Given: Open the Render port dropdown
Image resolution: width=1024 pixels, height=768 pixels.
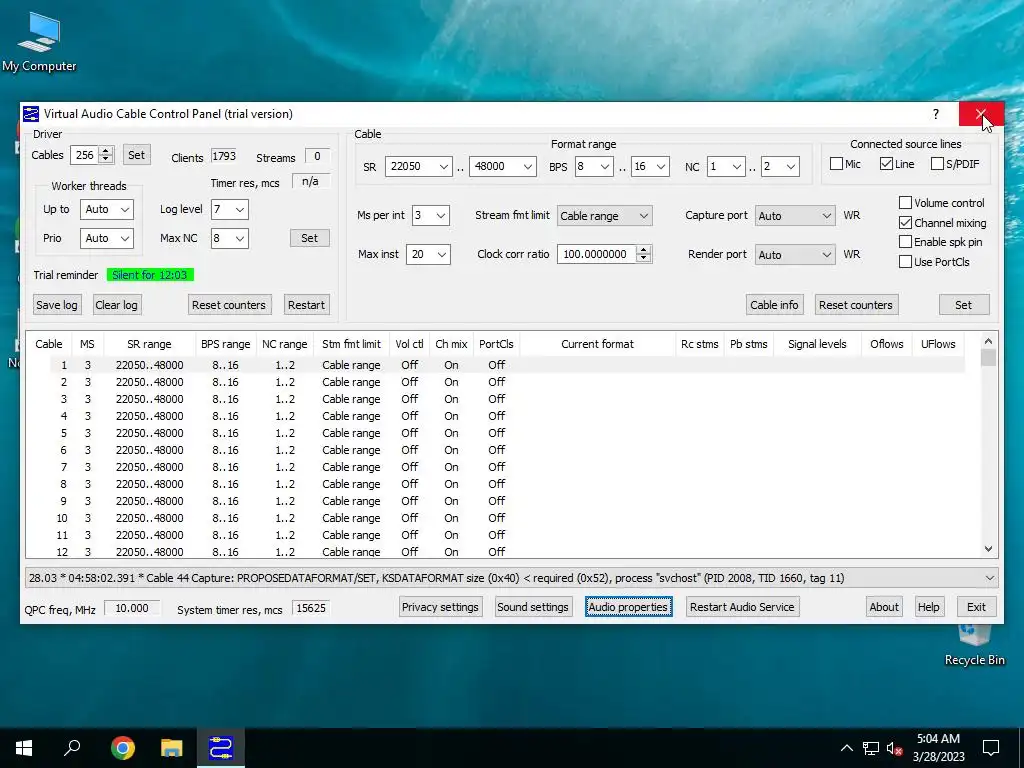Looking at the screenshot, I should 795,255.
